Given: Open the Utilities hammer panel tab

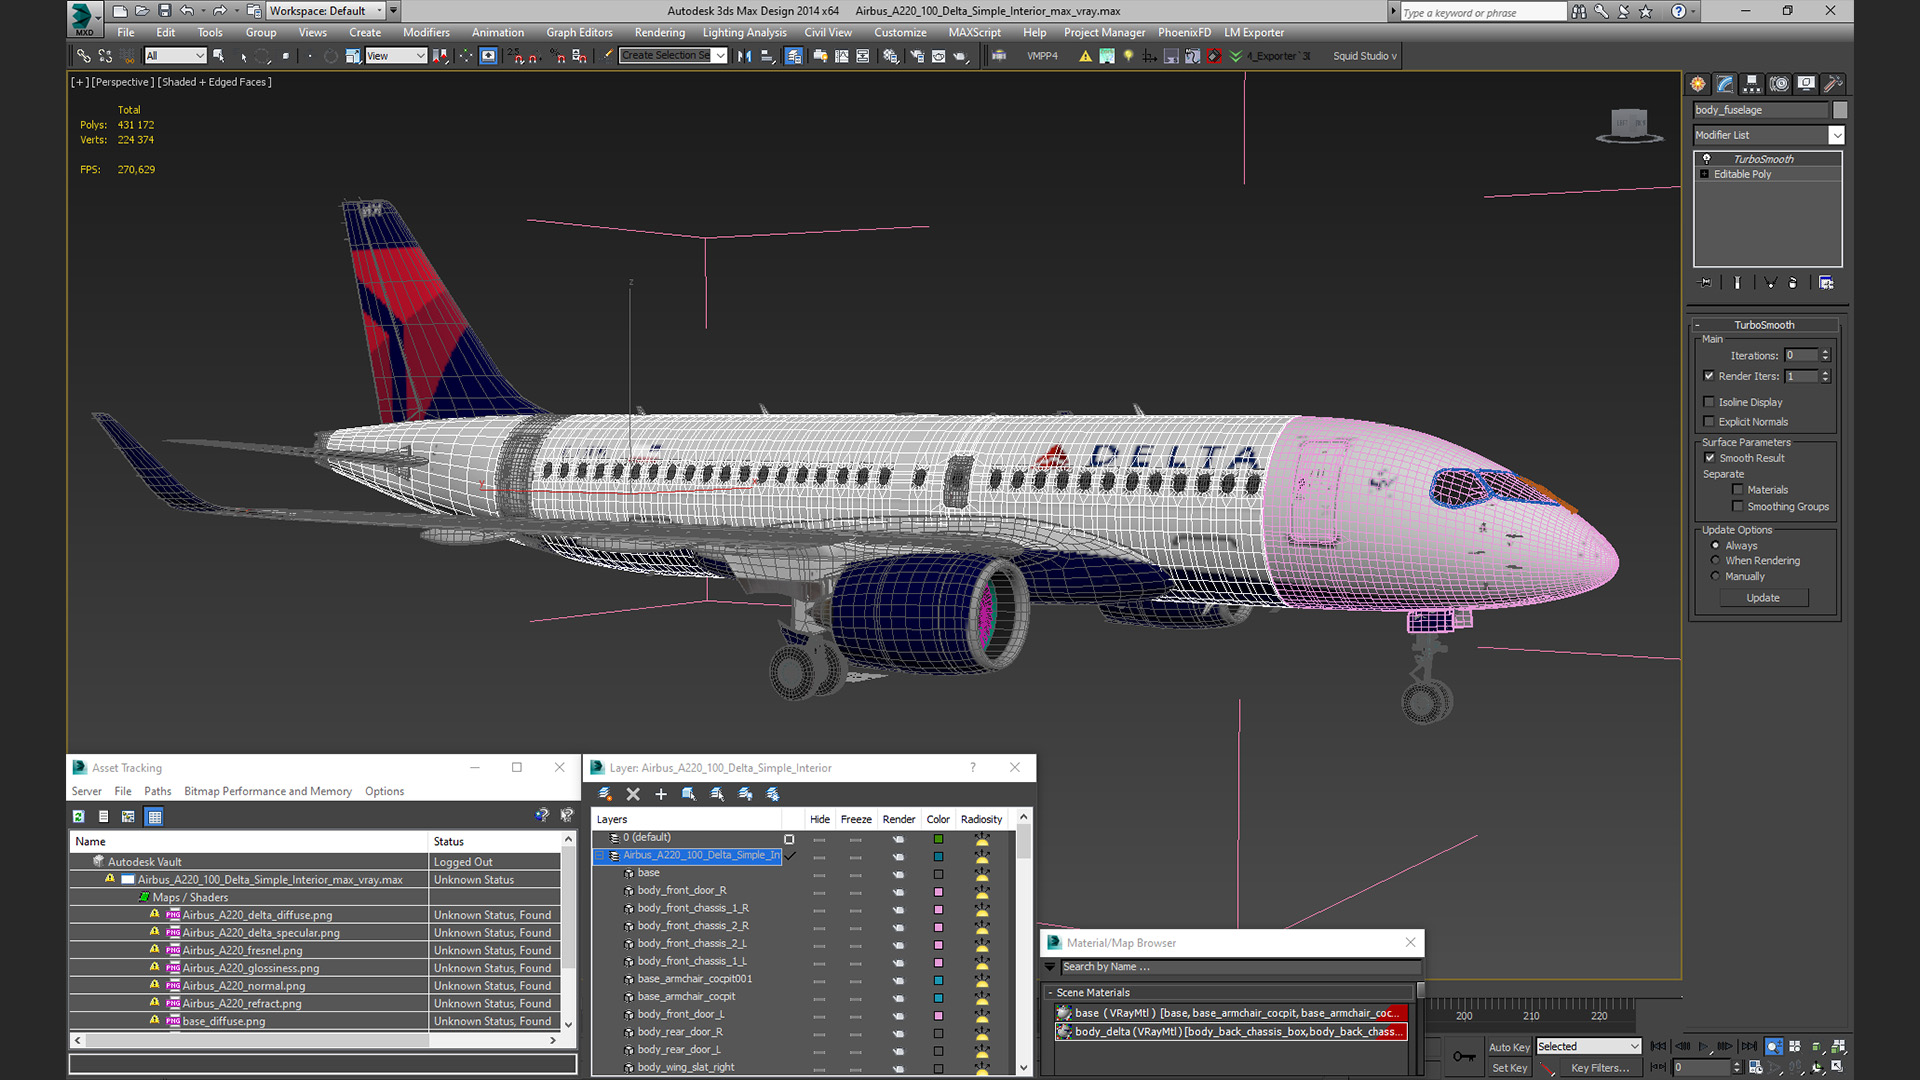Looking at the screenshot, I should pyautogui.click(x=1833, y=84).
